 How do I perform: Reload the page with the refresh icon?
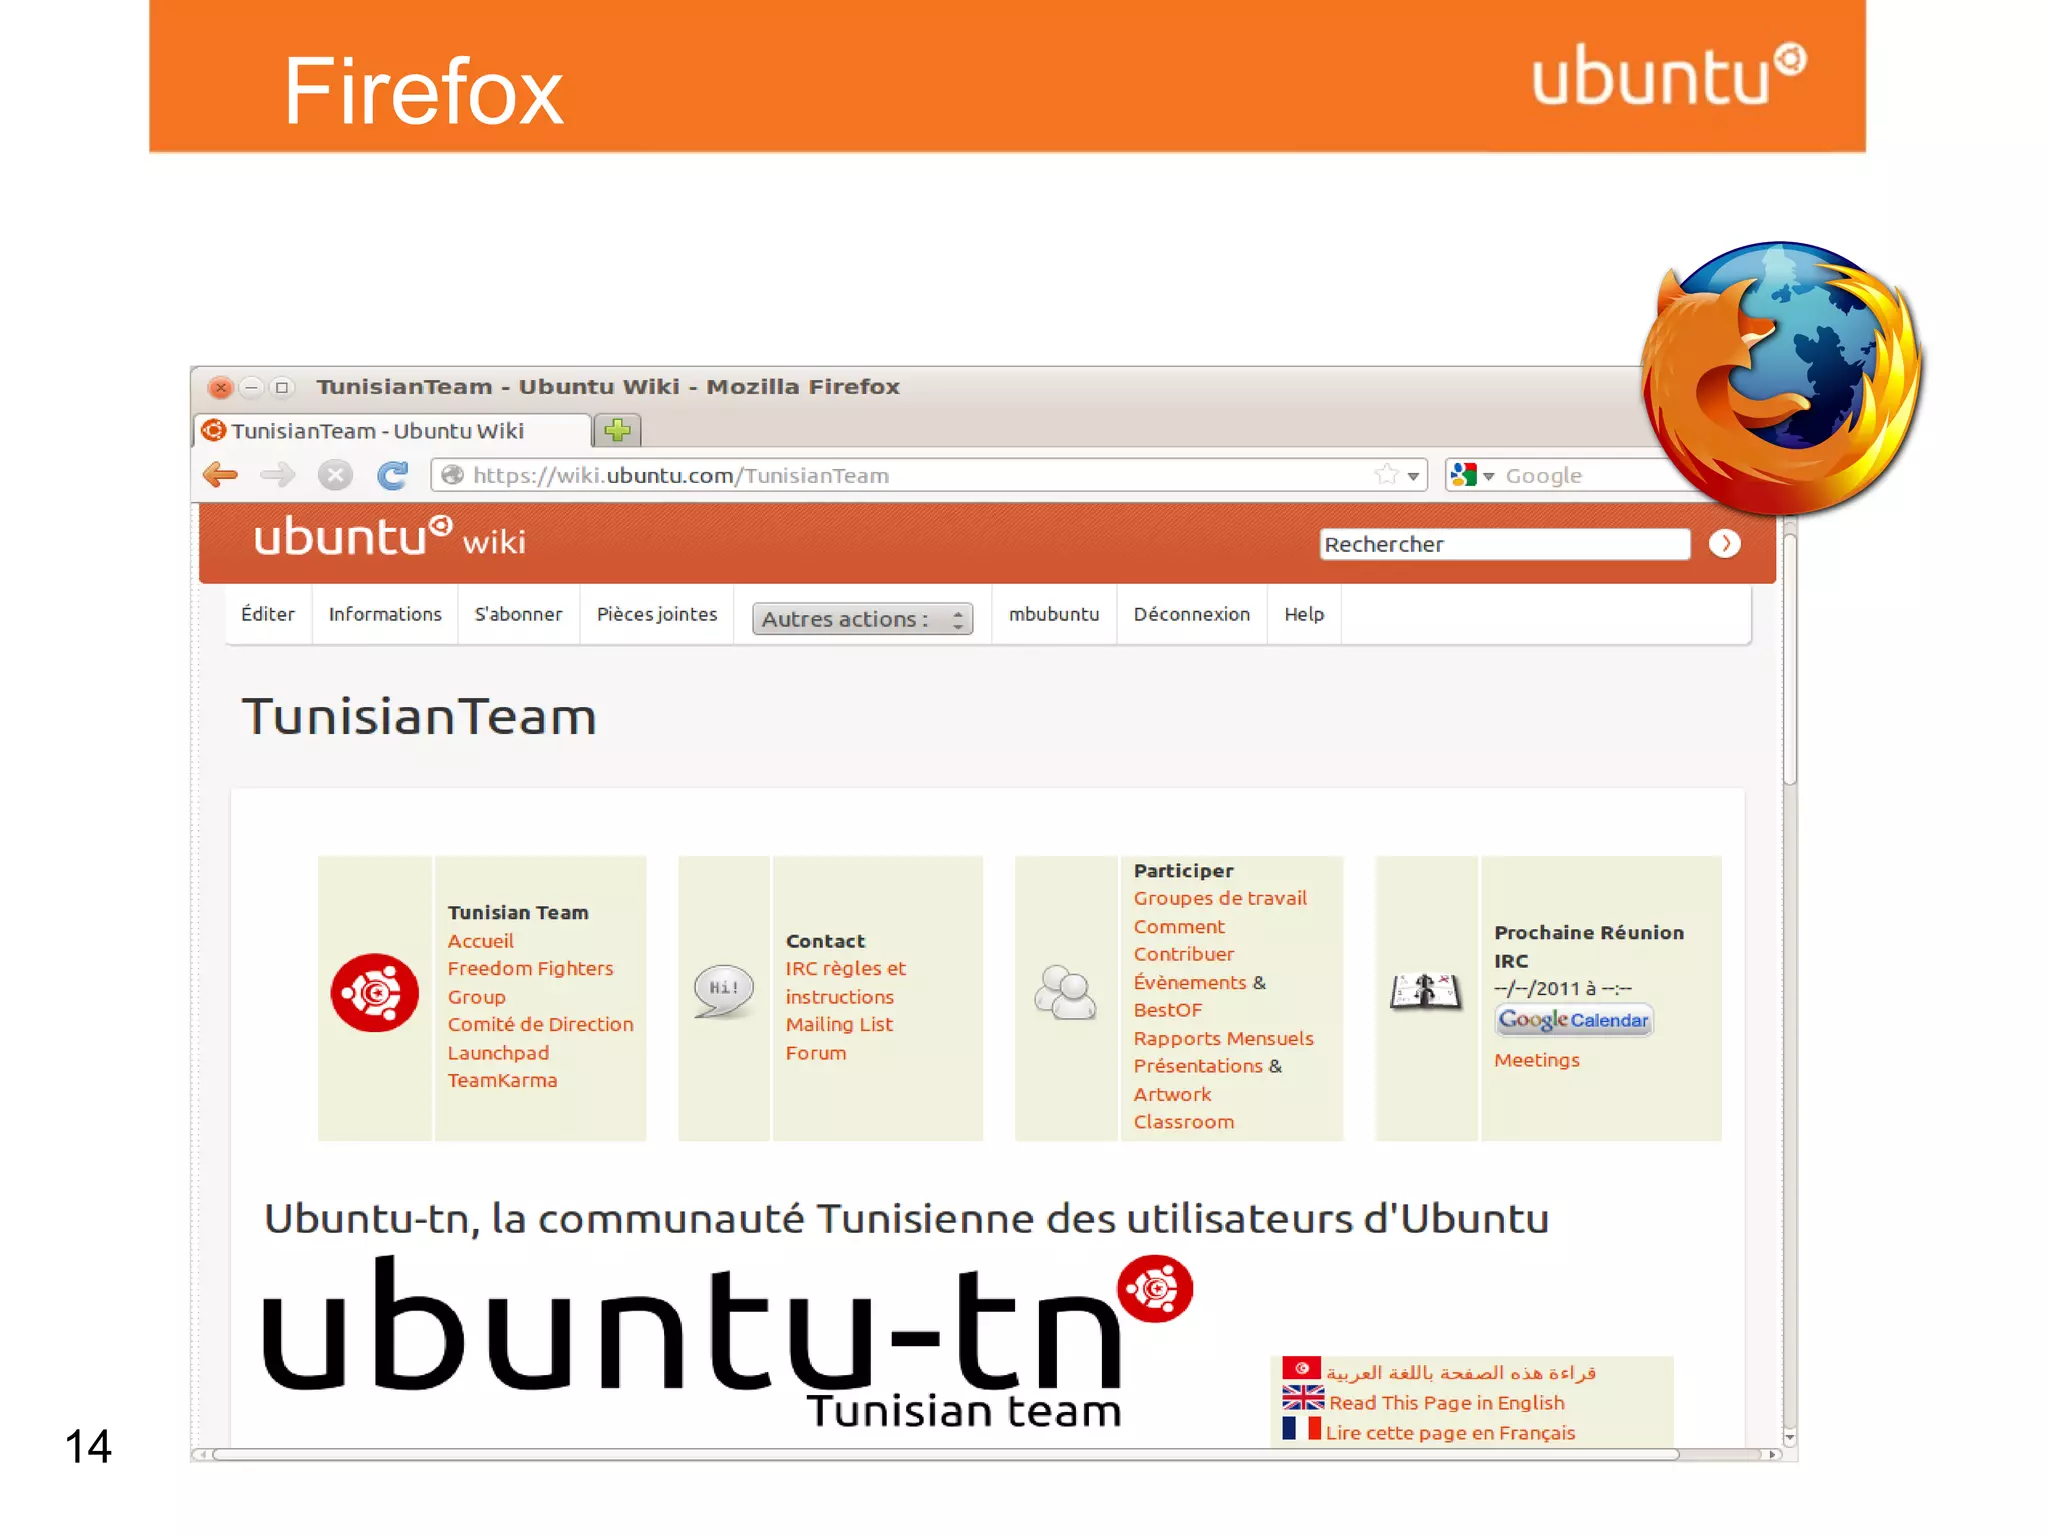(392, 475)
